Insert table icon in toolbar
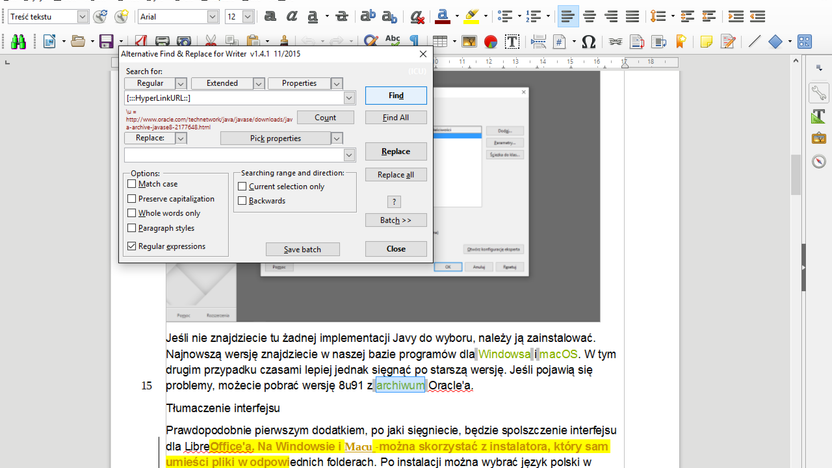Screen dimensions: 832x468 440,41
